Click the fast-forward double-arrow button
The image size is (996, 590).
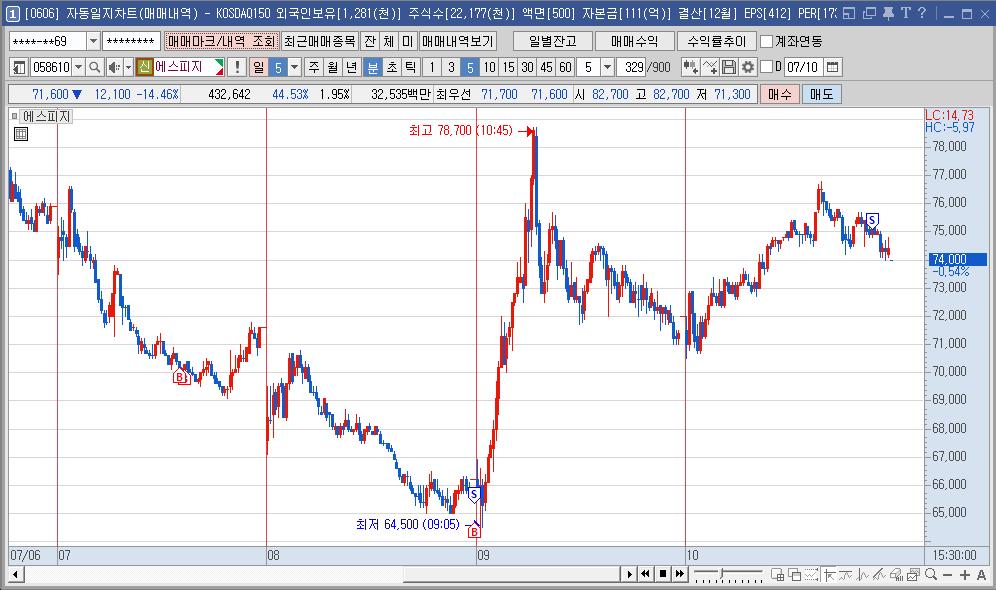[680, 574]
